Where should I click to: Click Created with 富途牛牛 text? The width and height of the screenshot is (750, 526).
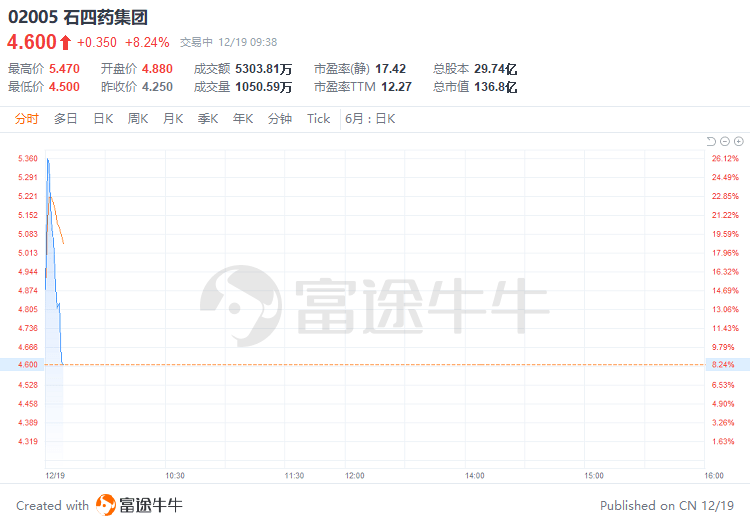(x=99, y=505)
